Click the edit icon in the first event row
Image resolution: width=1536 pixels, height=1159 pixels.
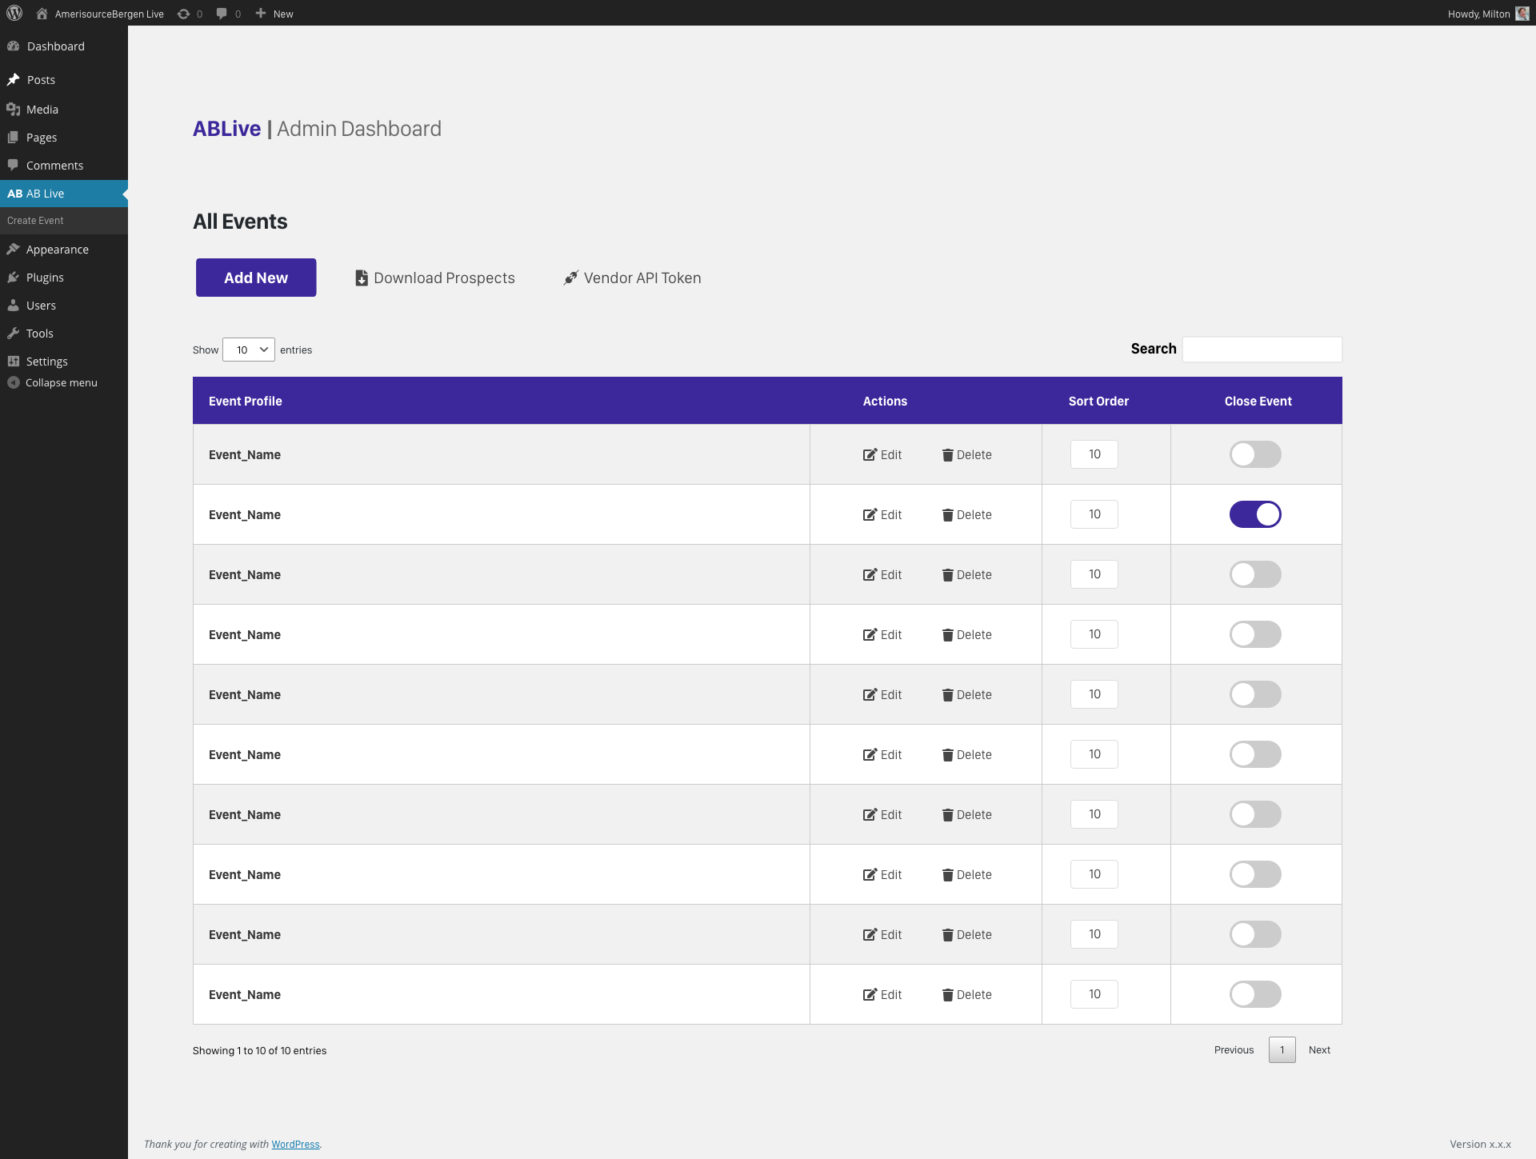[x=870, y=455]
